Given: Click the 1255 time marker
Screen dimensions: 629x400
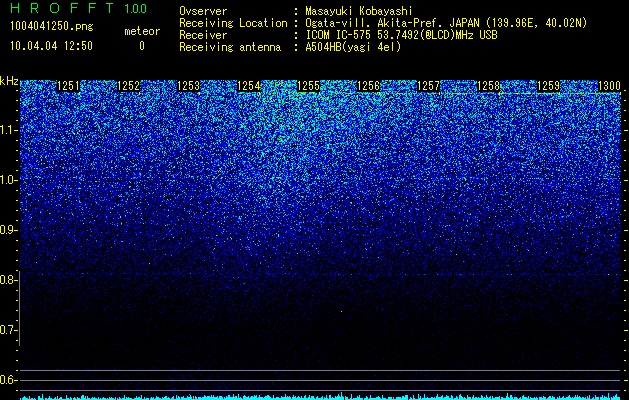Looking at the screenshot, I should pos(308,86).
